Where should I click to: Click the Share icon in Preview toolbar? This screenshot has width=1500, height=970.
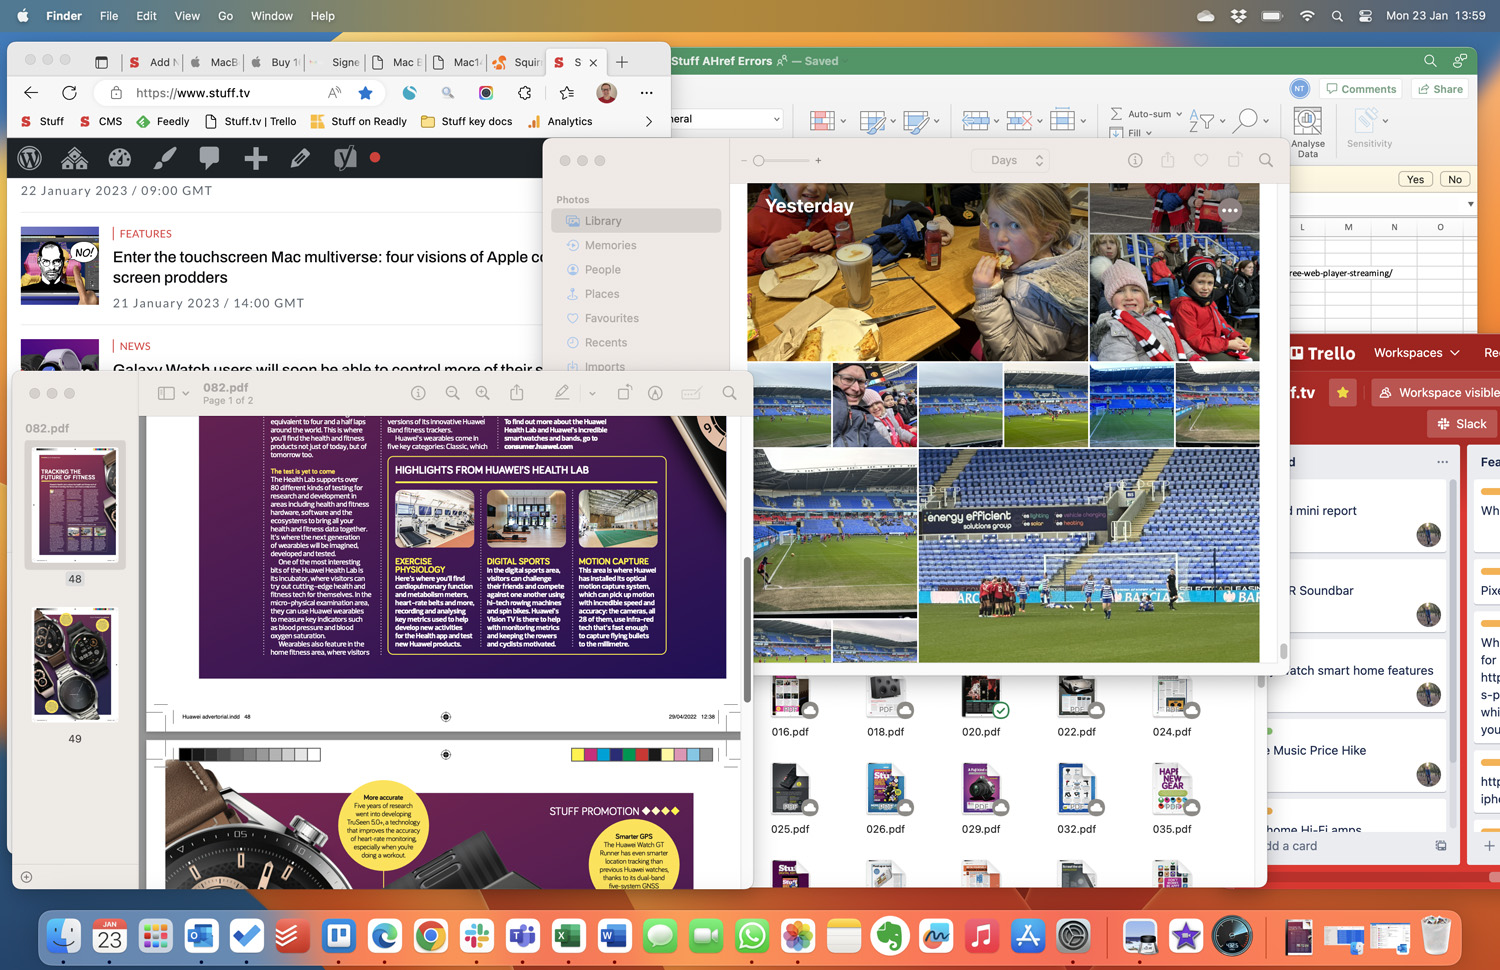pyautogui.click(x=517, y=394)
